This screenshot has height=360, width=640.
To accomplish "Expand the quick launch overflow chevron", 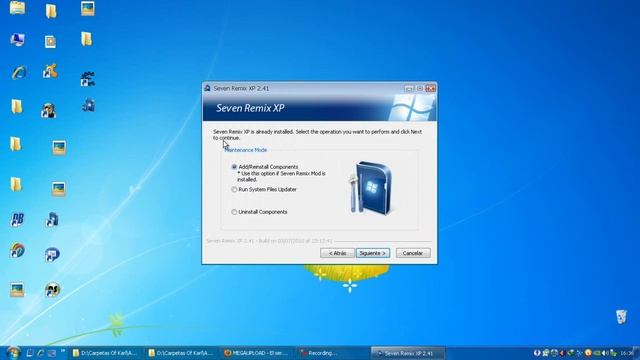I will (x=63, y=351).
